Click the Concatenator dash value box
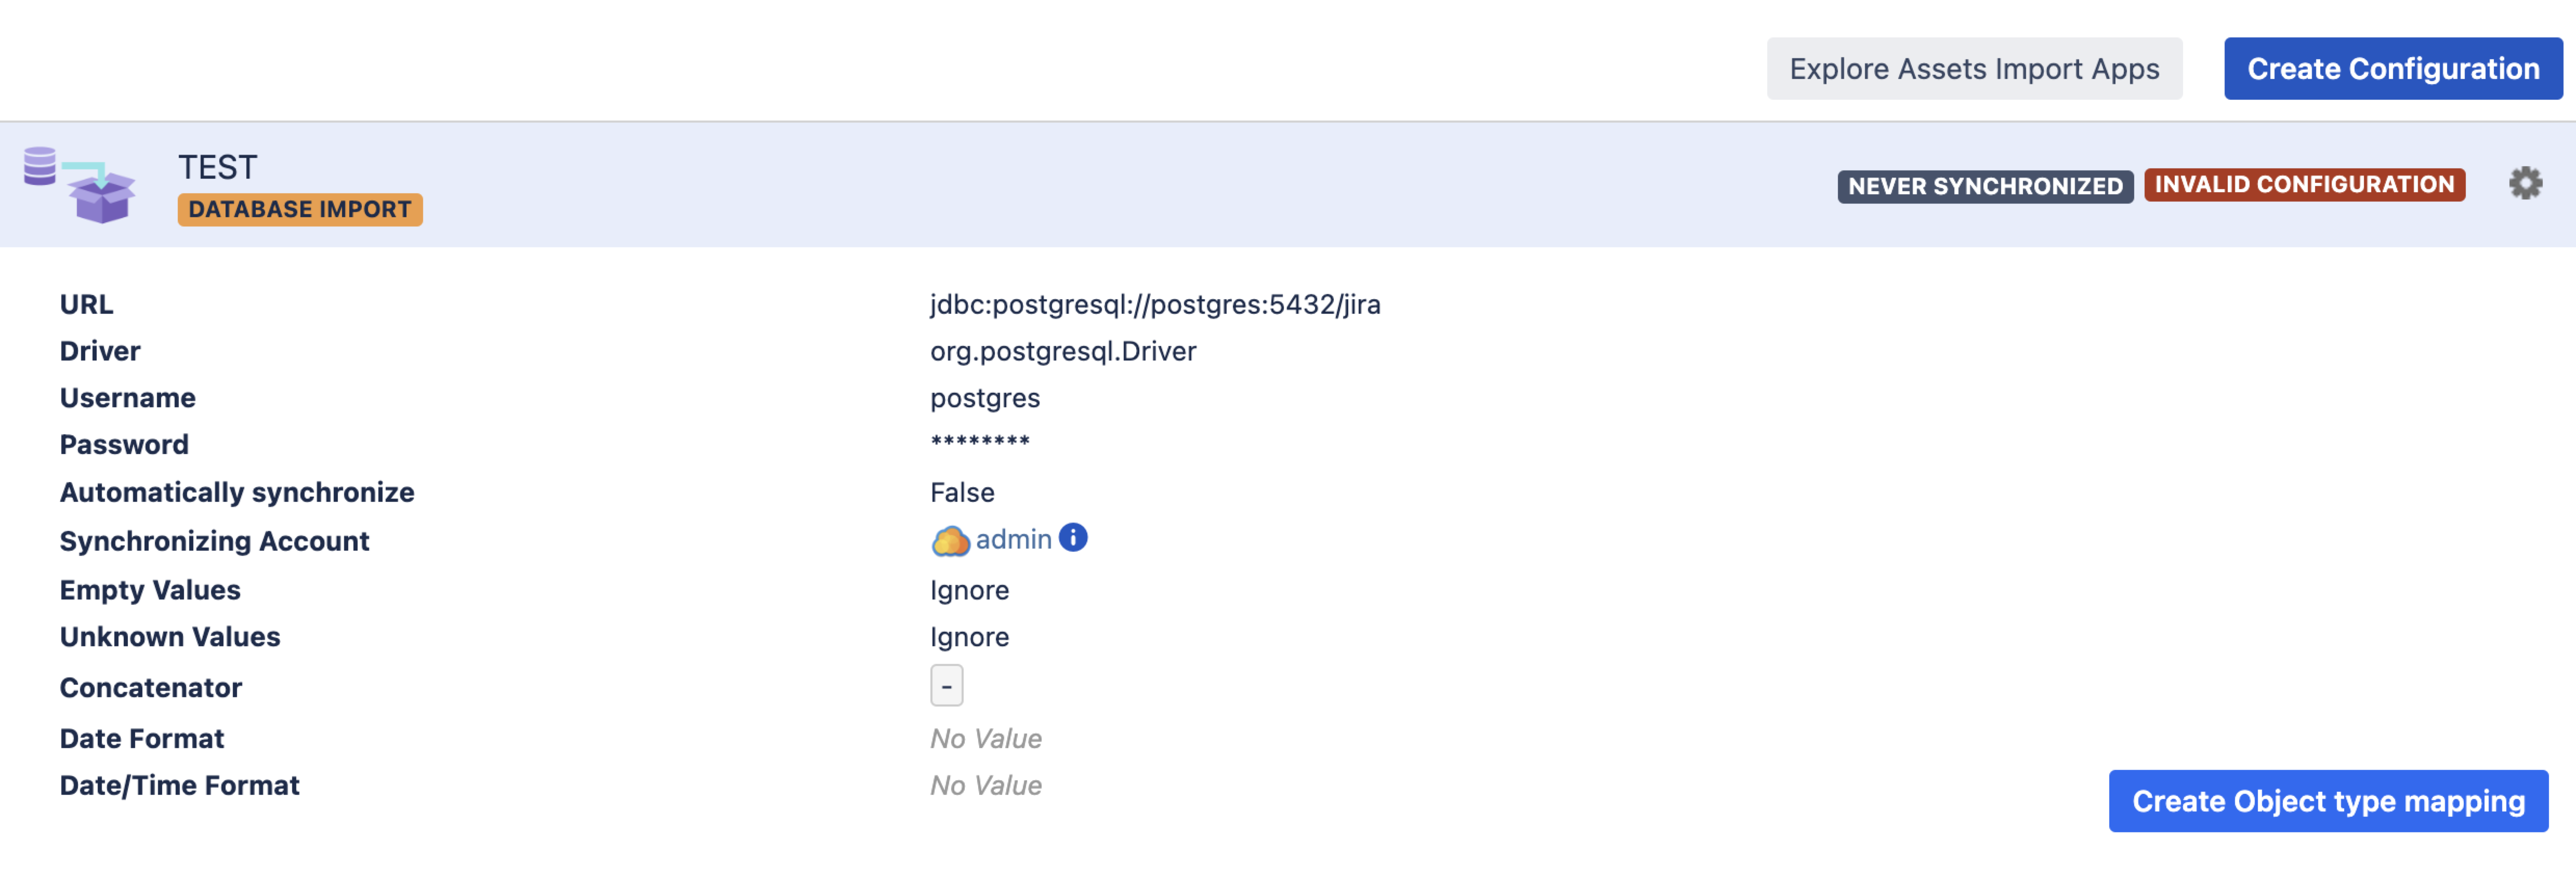Image resolution: width=2576 pixels, height=879 pixels. click(946, 686)
